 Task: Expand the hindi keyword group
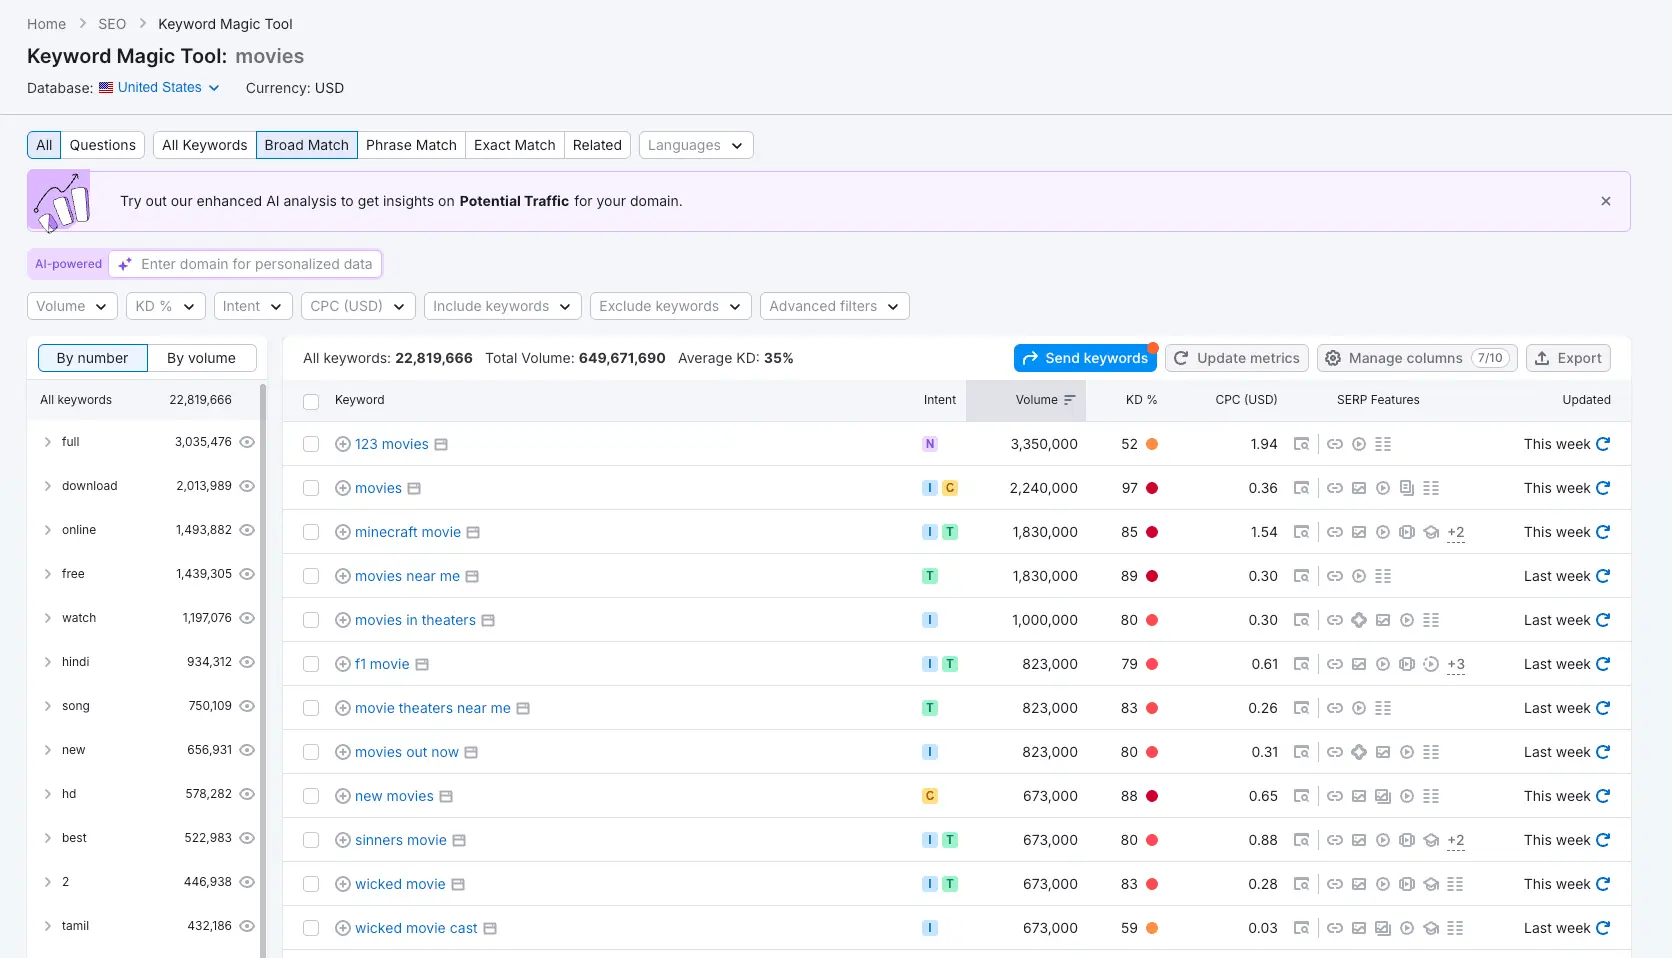(47, 662)
